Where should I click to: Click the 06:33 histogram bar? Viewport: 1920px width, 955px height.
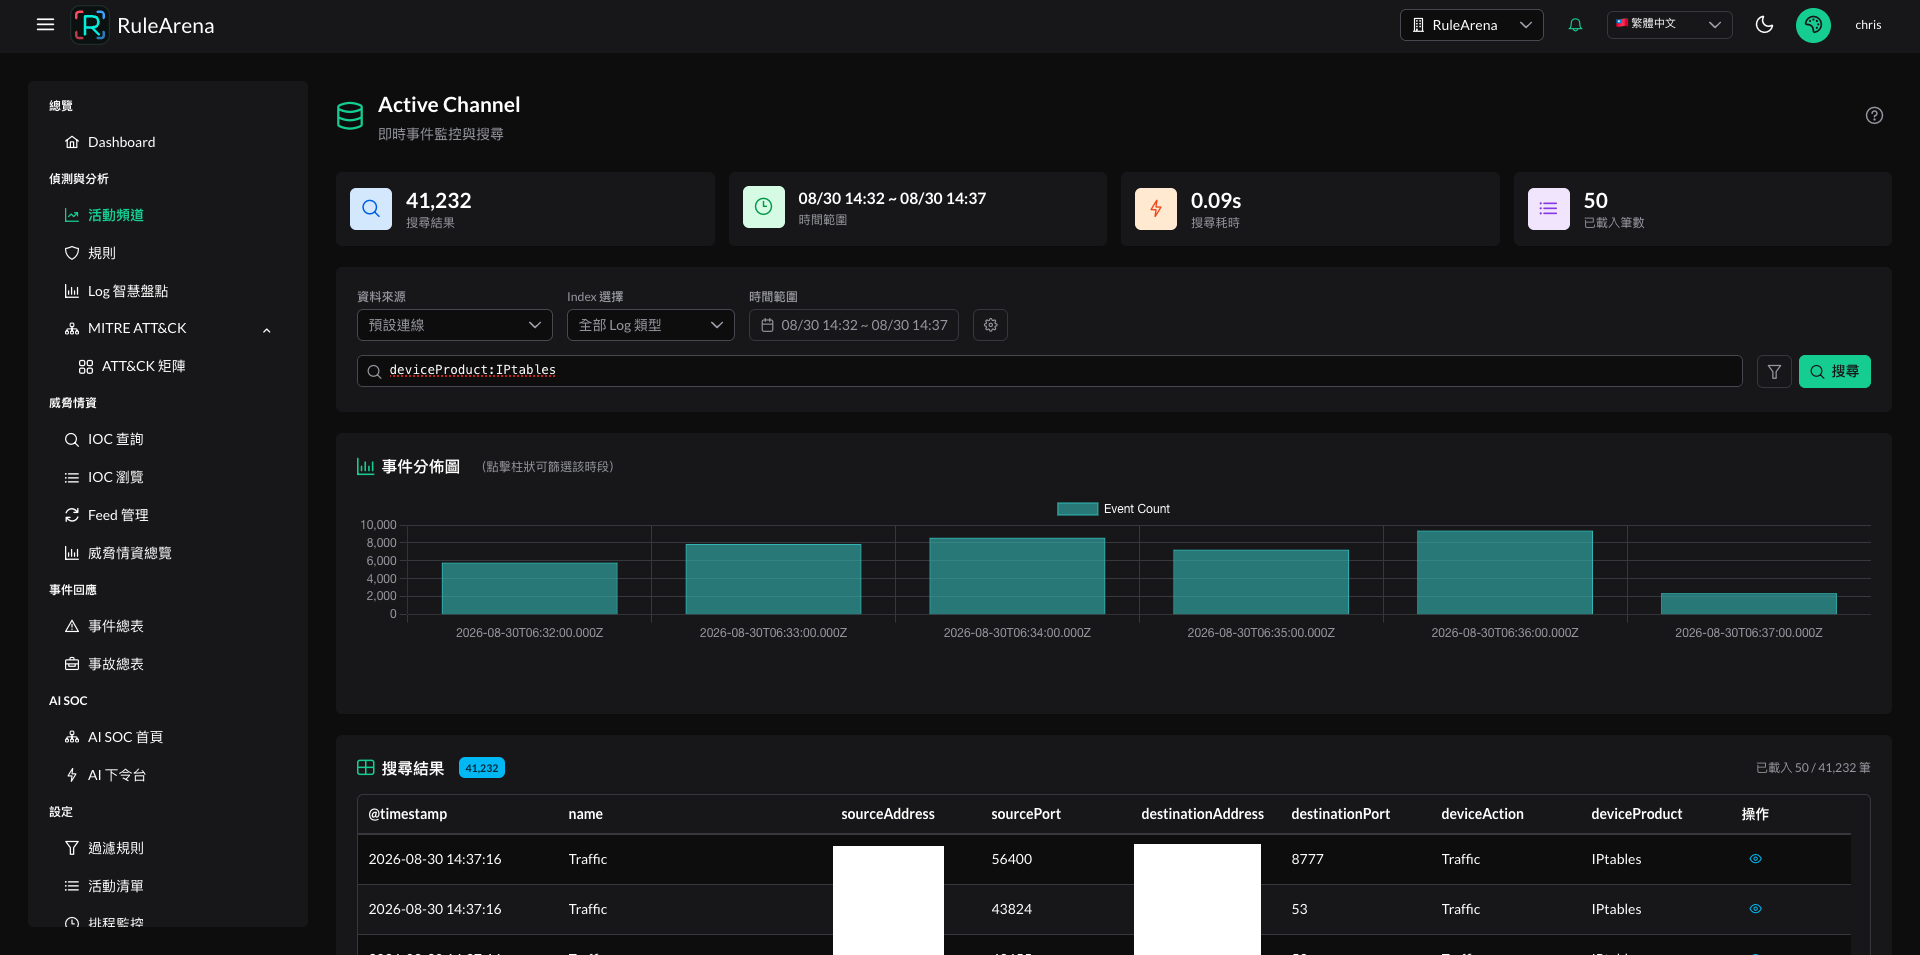click(x=773, y=579)
